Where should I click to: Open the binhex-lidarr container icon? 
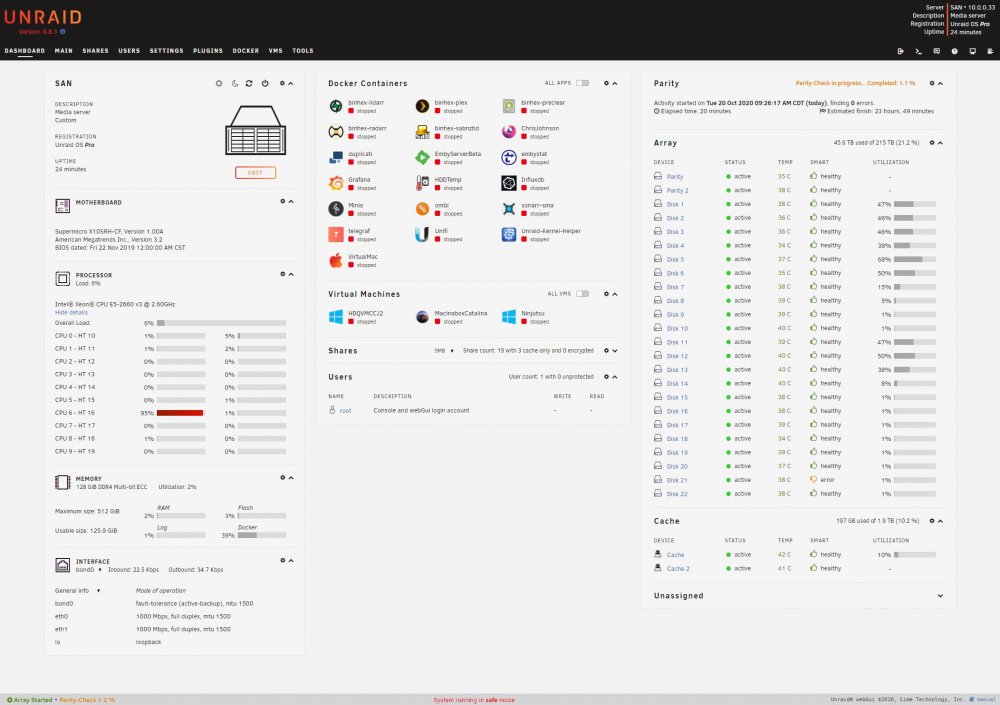click(335, 106)
